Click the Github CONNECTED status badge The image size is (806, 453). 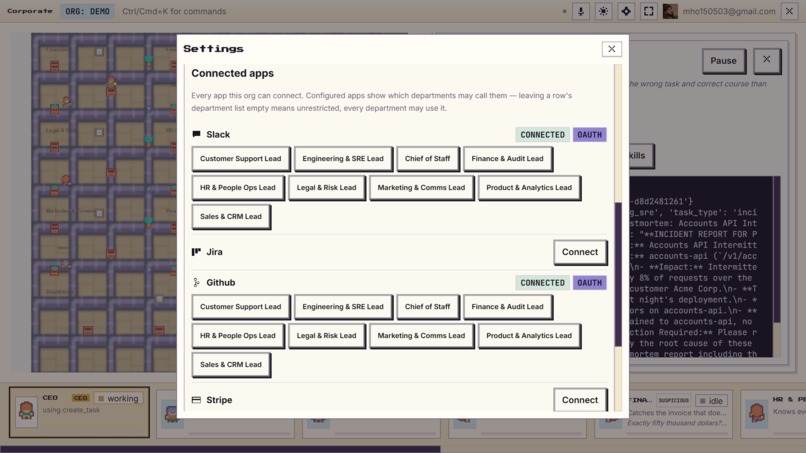point(542,283)
